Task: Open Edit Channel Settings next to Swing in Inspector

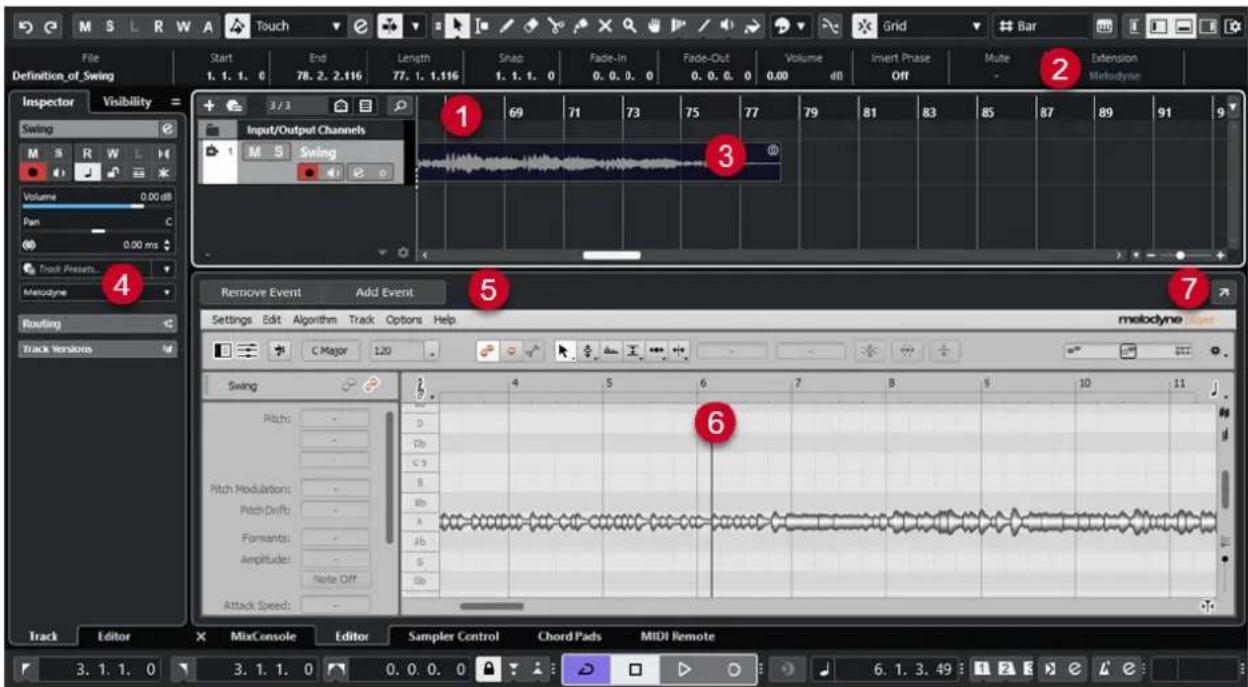Action: (166, 130)
